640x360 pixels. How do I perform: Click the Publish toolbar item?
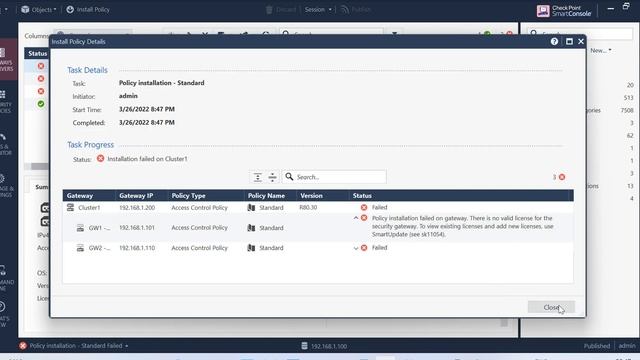pyautogui.click(x=356, y=9)
